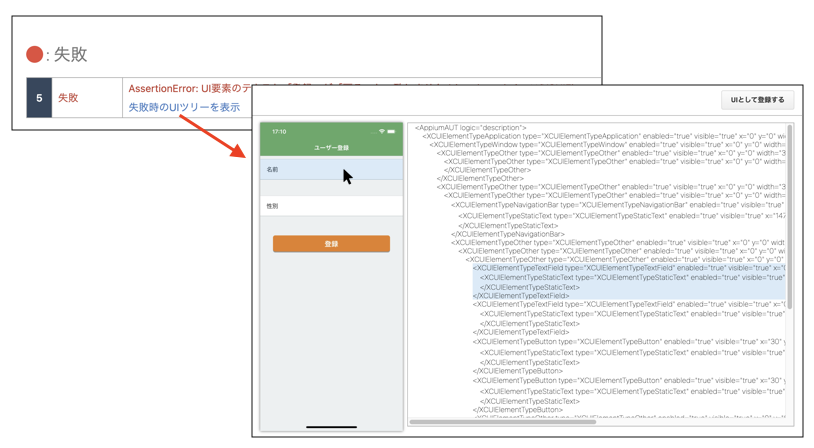Click the AssertionError message text

(190, 88)
